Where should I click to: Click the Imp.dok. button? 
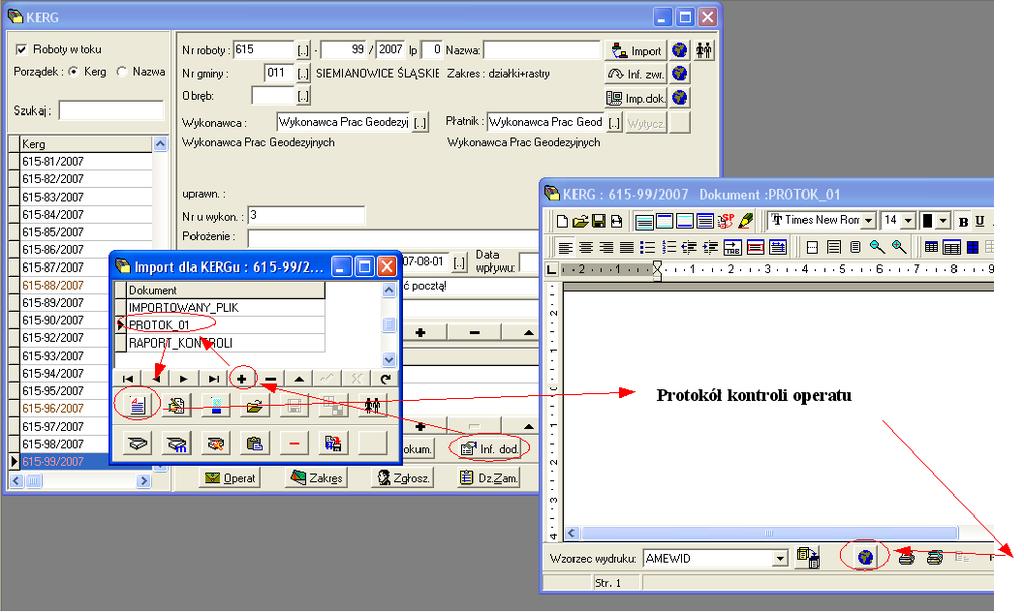click(x=635, y=98)
